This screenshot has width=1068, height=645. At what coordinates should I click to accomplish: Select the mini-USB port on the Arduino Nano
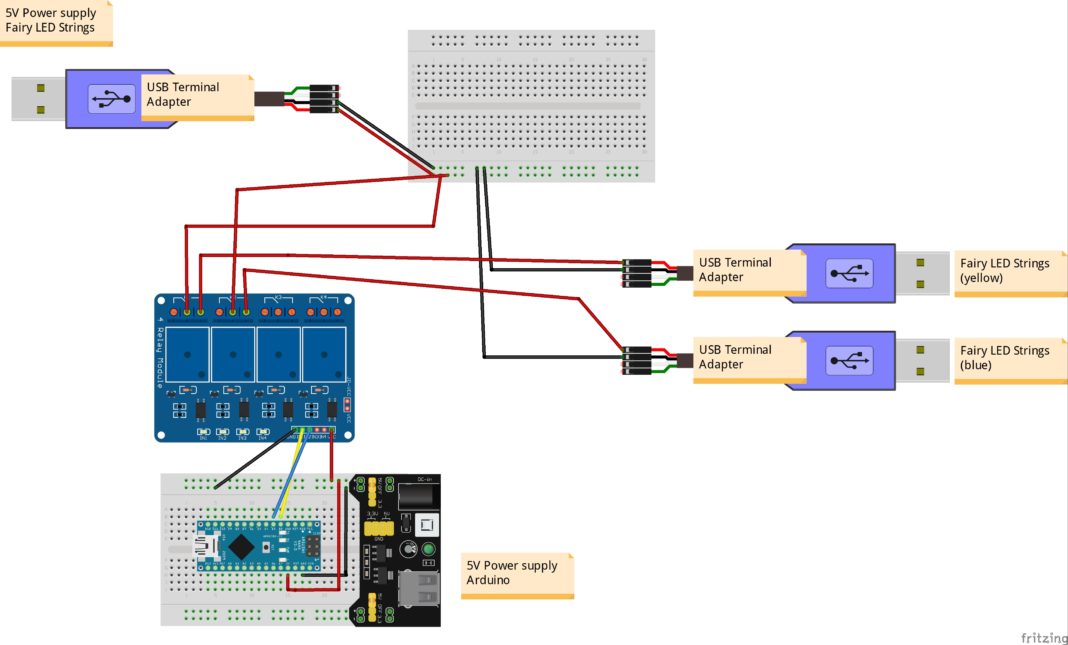(207, 546)
